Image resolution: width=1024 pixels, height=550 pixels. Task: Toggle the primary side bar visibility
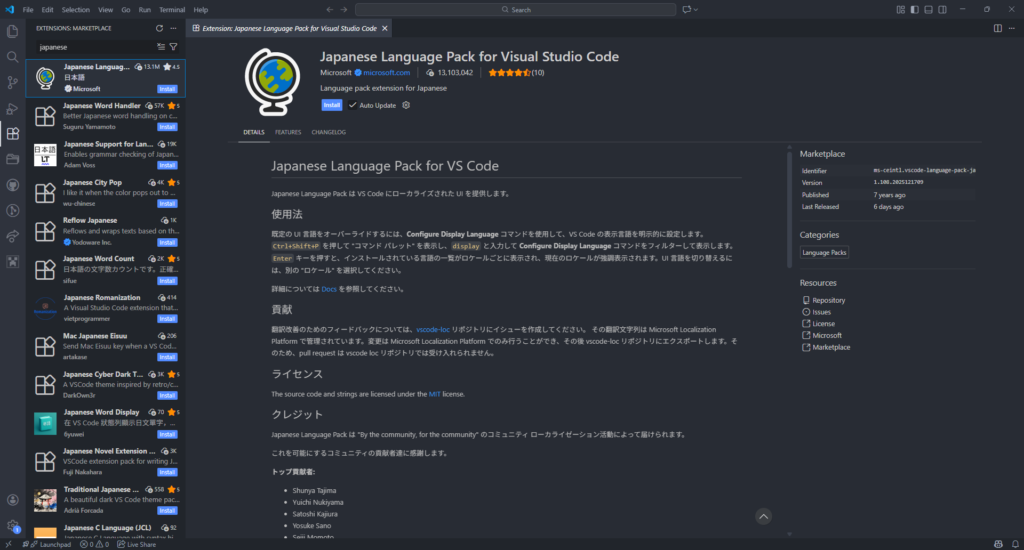click(915, 9)
